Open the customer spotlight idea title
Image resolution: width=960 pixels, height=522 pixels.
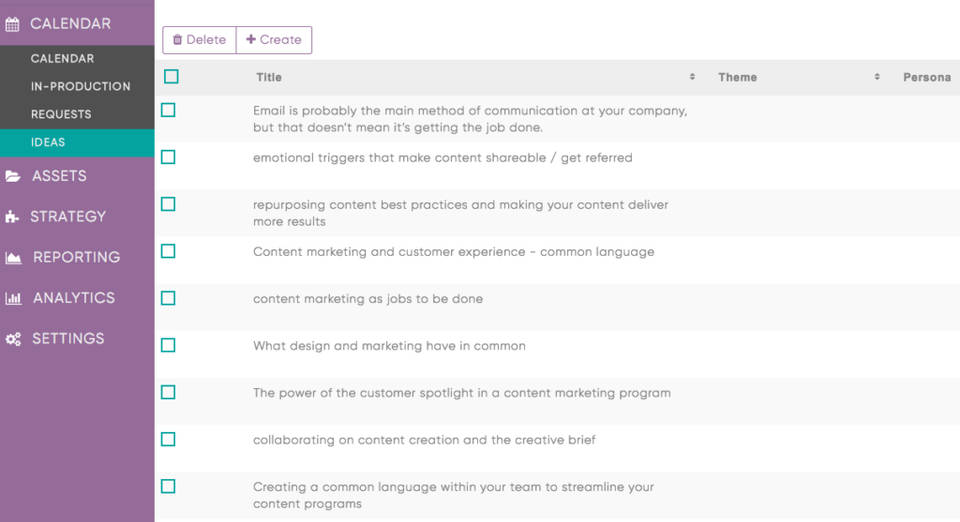pyautogui.click(x=461, y=393)
